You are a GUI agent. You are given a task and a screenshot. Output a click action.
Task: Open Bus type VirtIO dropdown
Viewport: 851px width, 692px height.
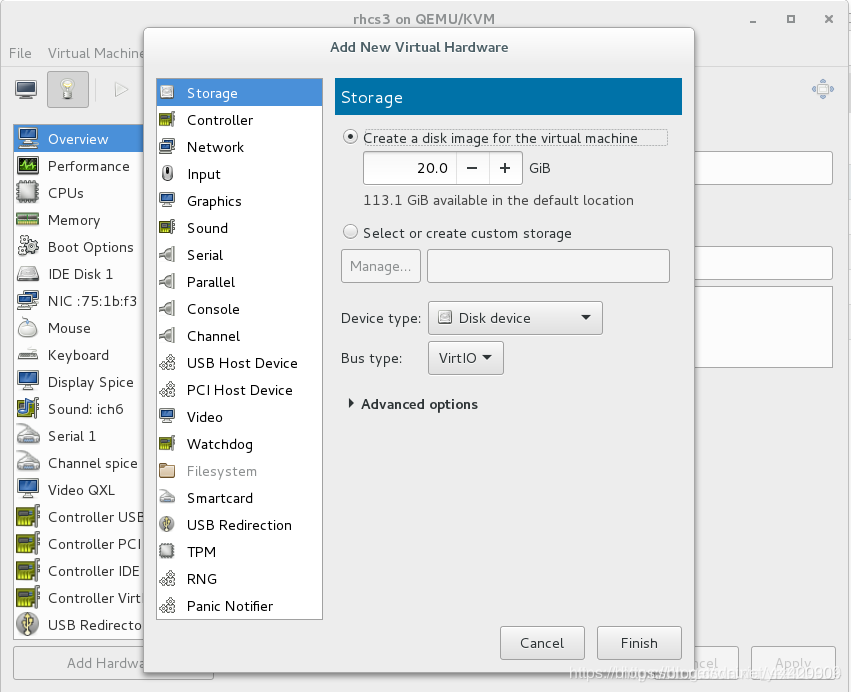(466, 358)
